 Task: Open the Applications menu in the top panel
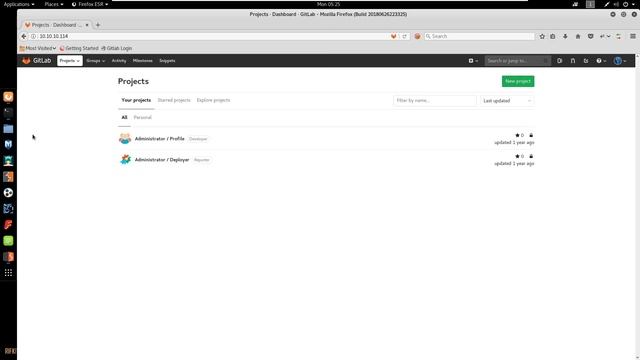point(19,4)
